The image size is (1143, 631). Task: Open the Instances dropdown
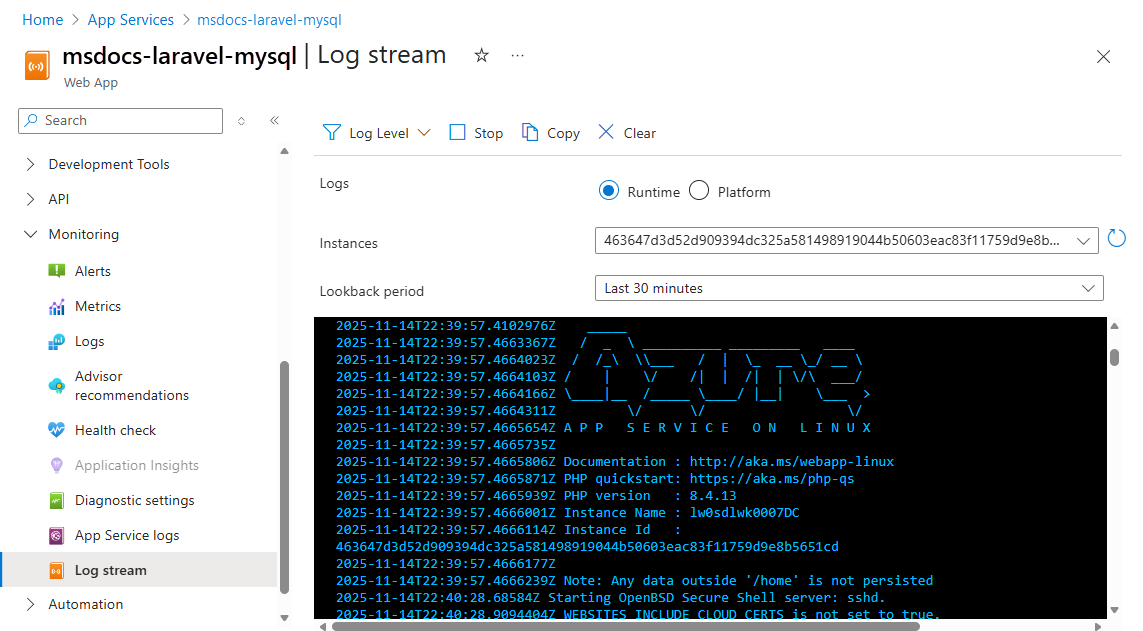pyautogui.click(x=846, y=240)
